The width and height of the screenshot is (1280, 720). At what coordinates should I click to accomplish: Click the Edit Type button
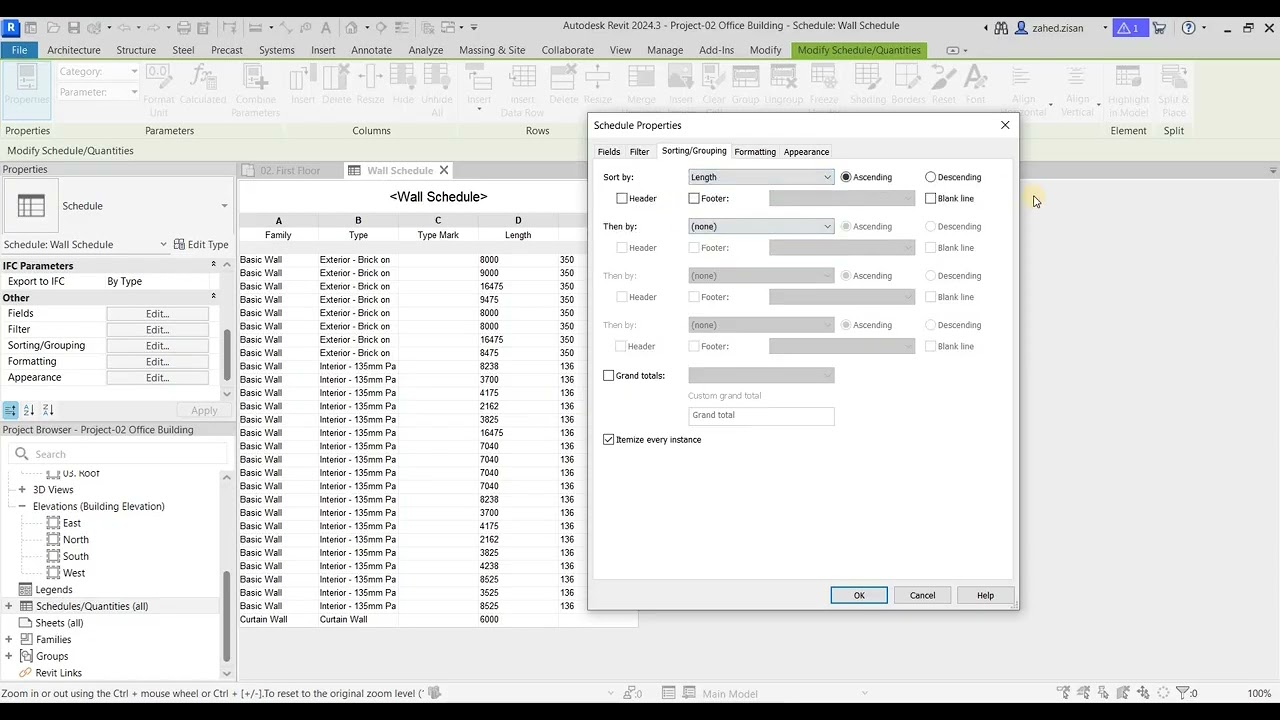pos(201,244)
